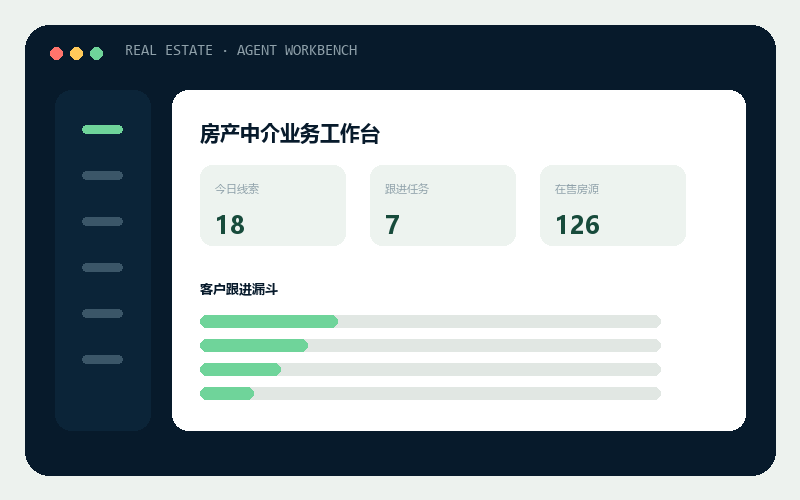Select the third sidebar menu bar
The image size is (800, 500).
point(103,221)
